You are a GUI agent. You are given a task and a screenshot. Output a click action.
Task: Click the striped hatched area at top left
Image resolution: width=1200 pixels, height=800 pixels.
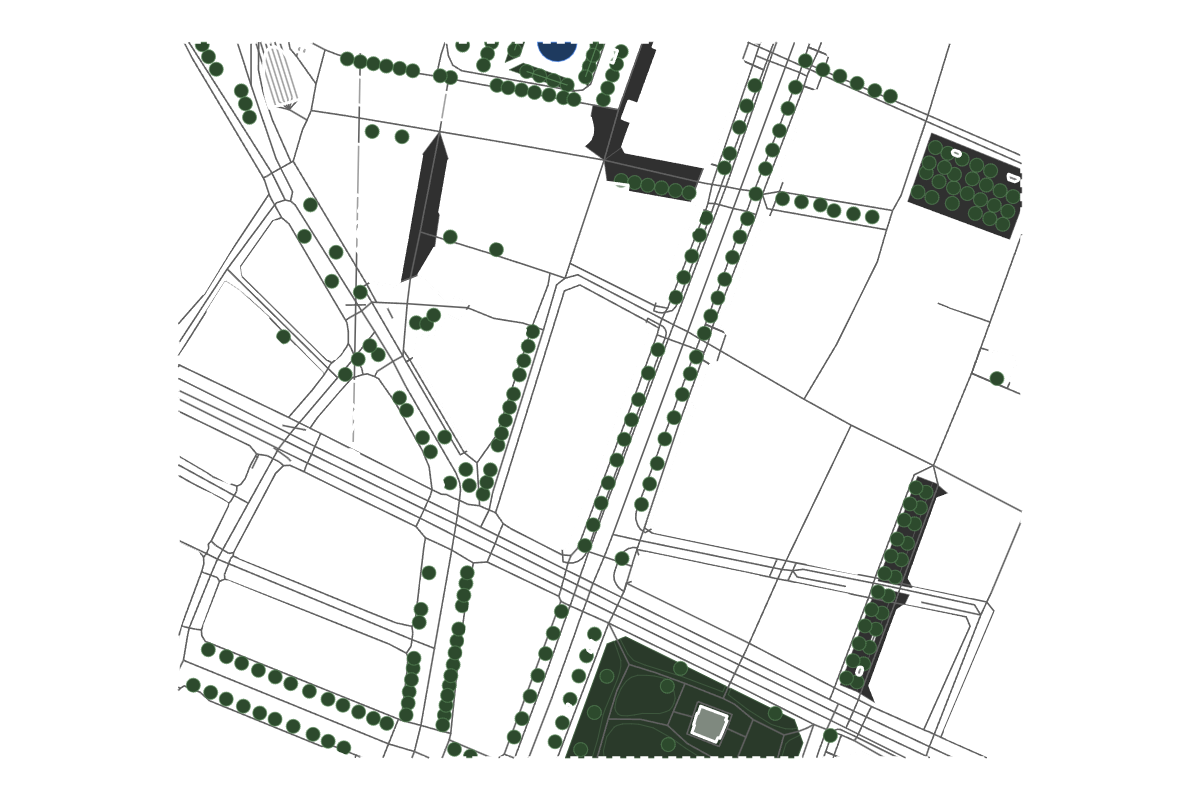(x=280, y=76)
